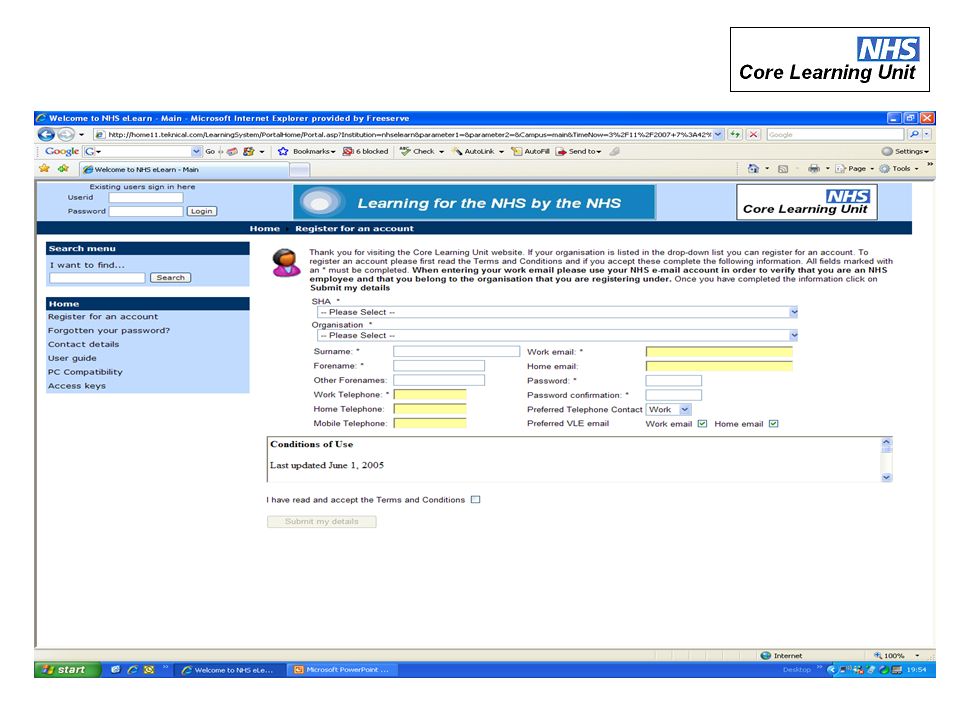The width and height of the screenshot is (960, 720).
Task: Click the Surname input field
Action: click(457, 351)
